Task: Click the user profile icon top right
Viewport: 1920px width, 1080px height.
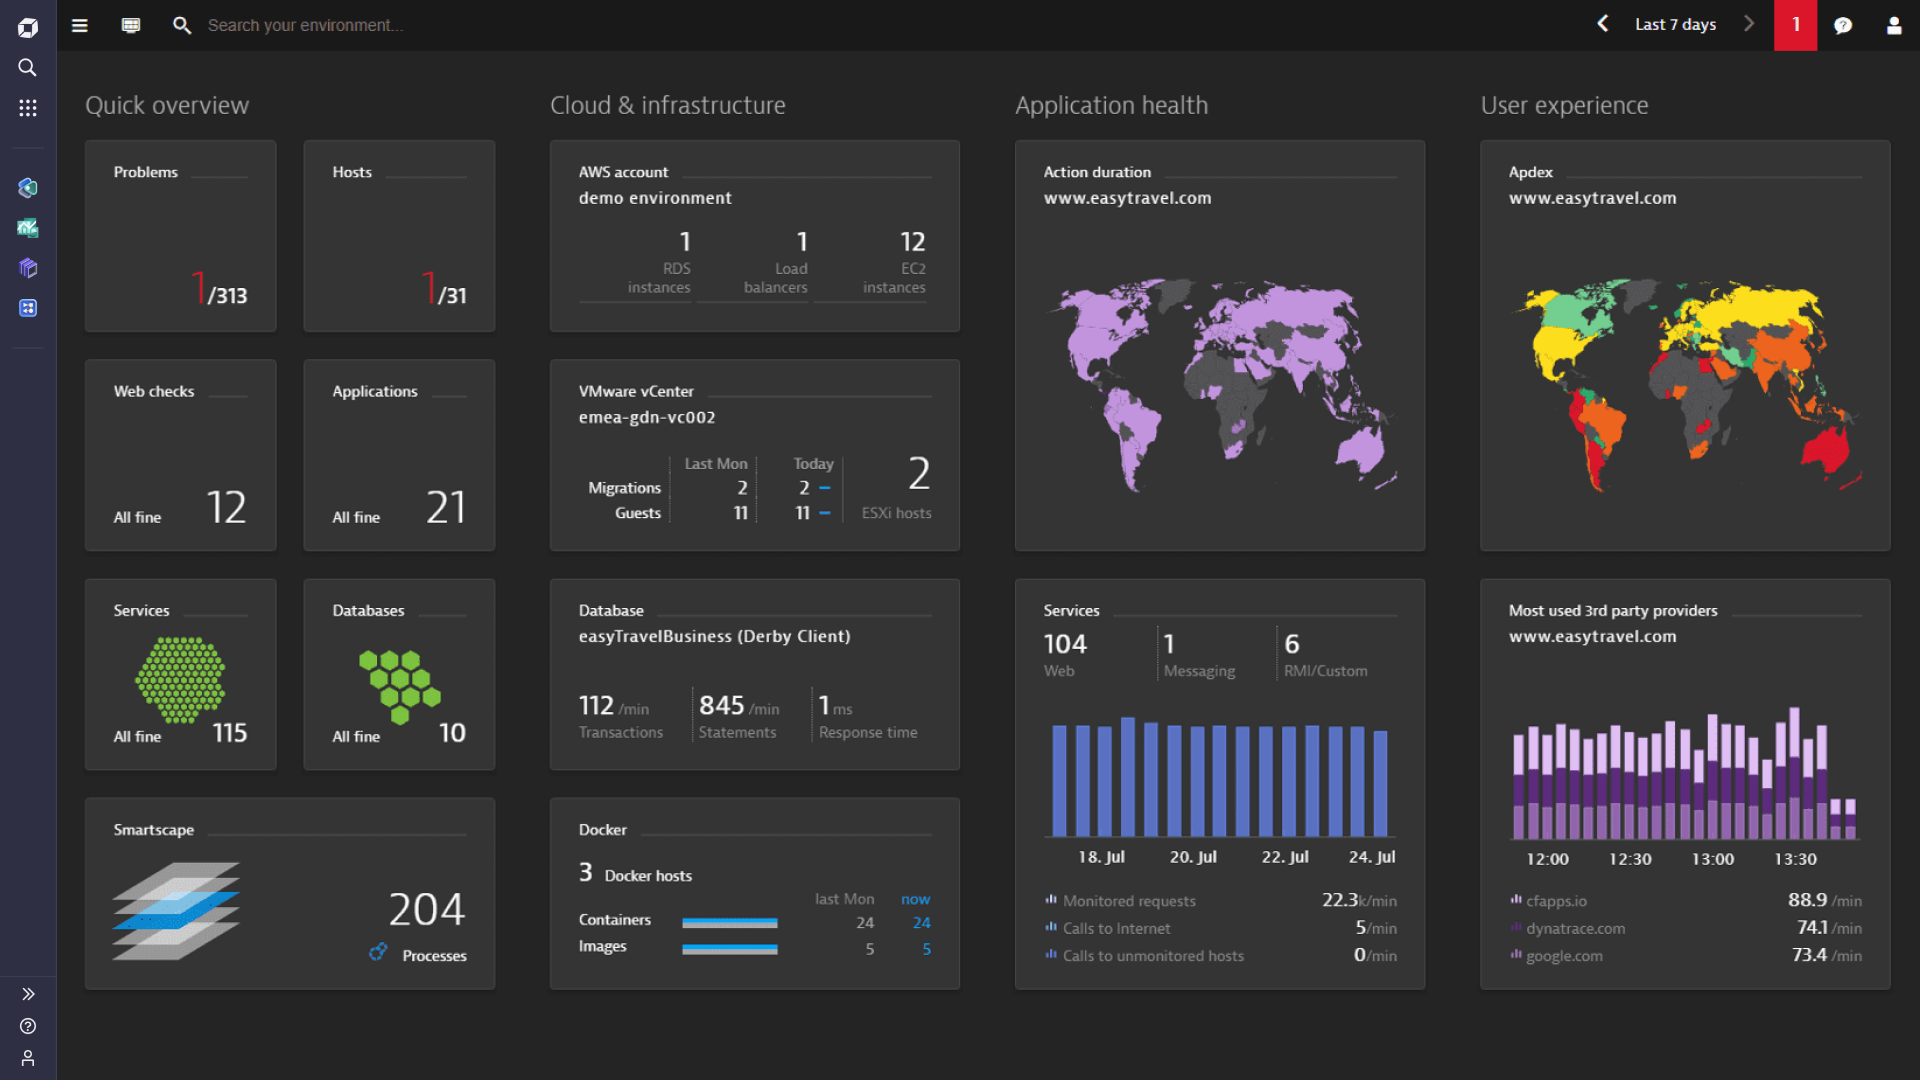Action: coord(1891,25)
